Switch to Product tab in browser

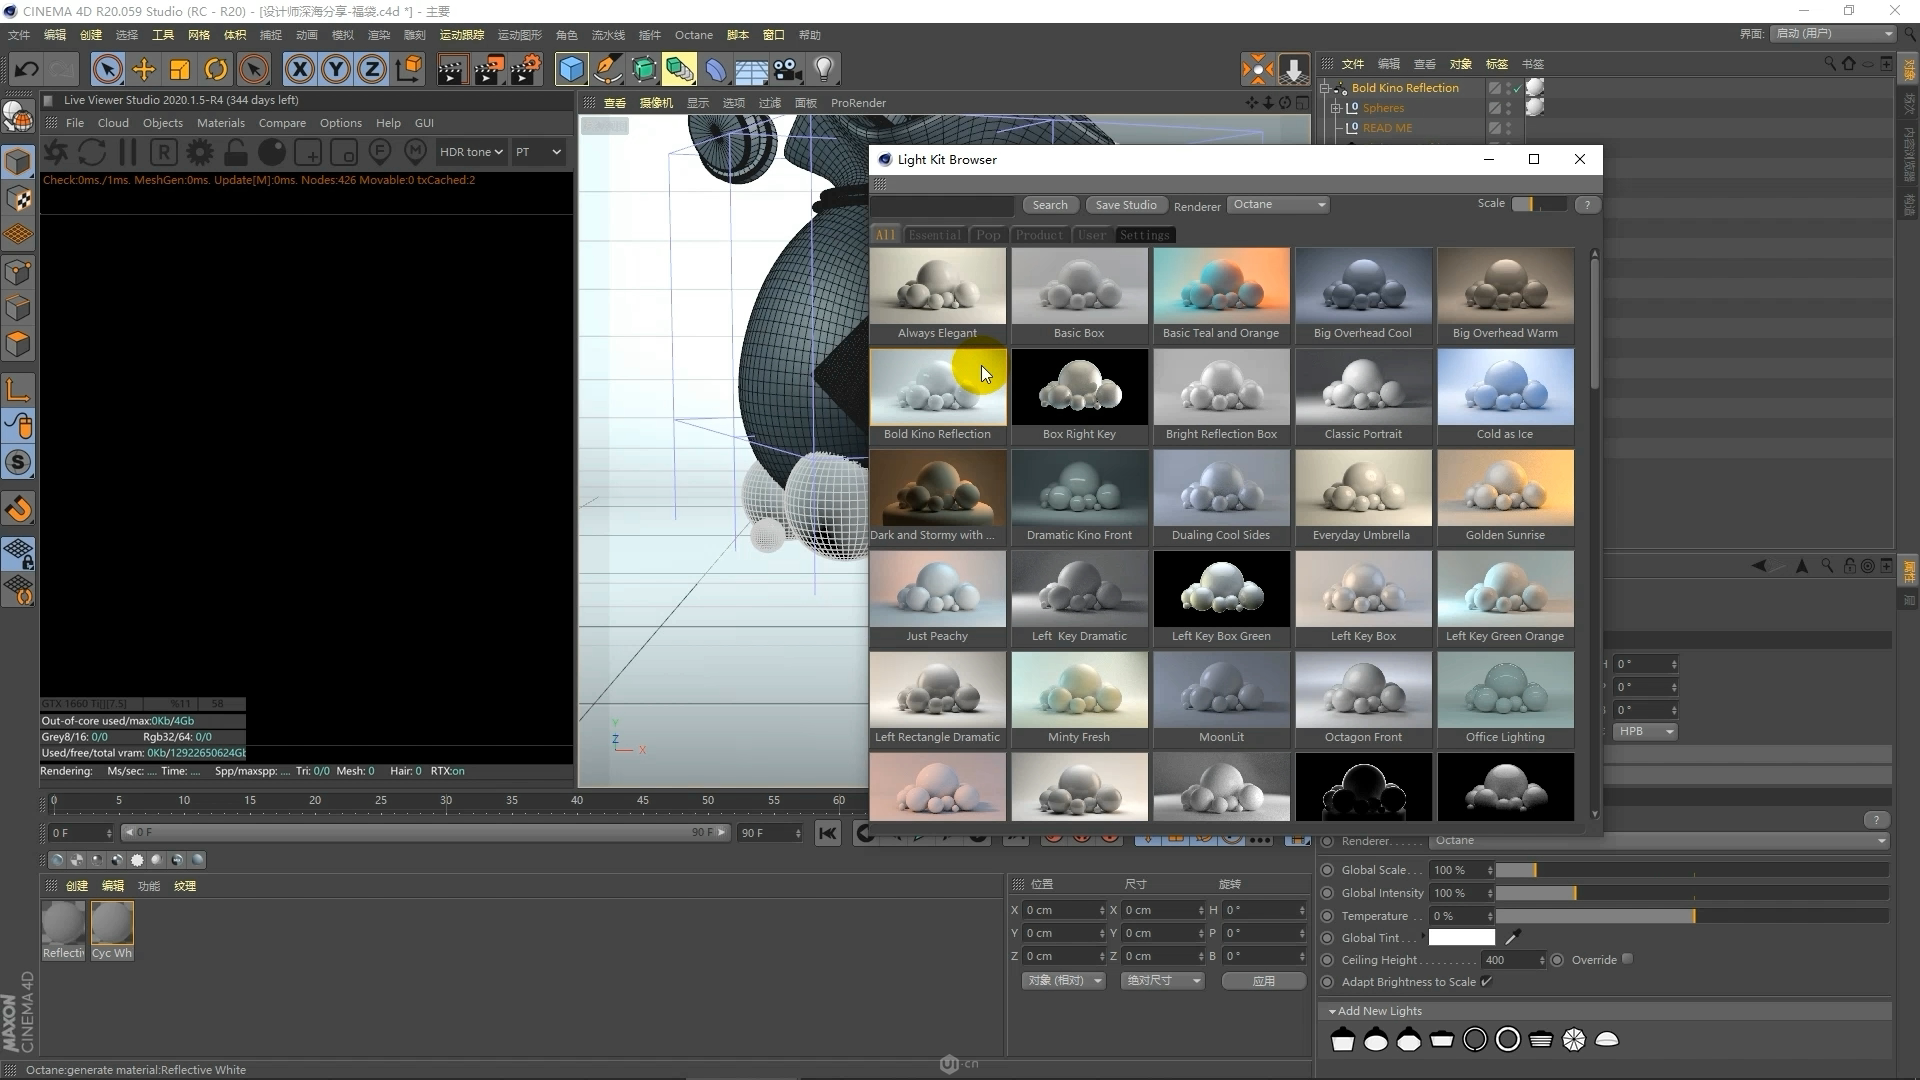coord(1039,235)
